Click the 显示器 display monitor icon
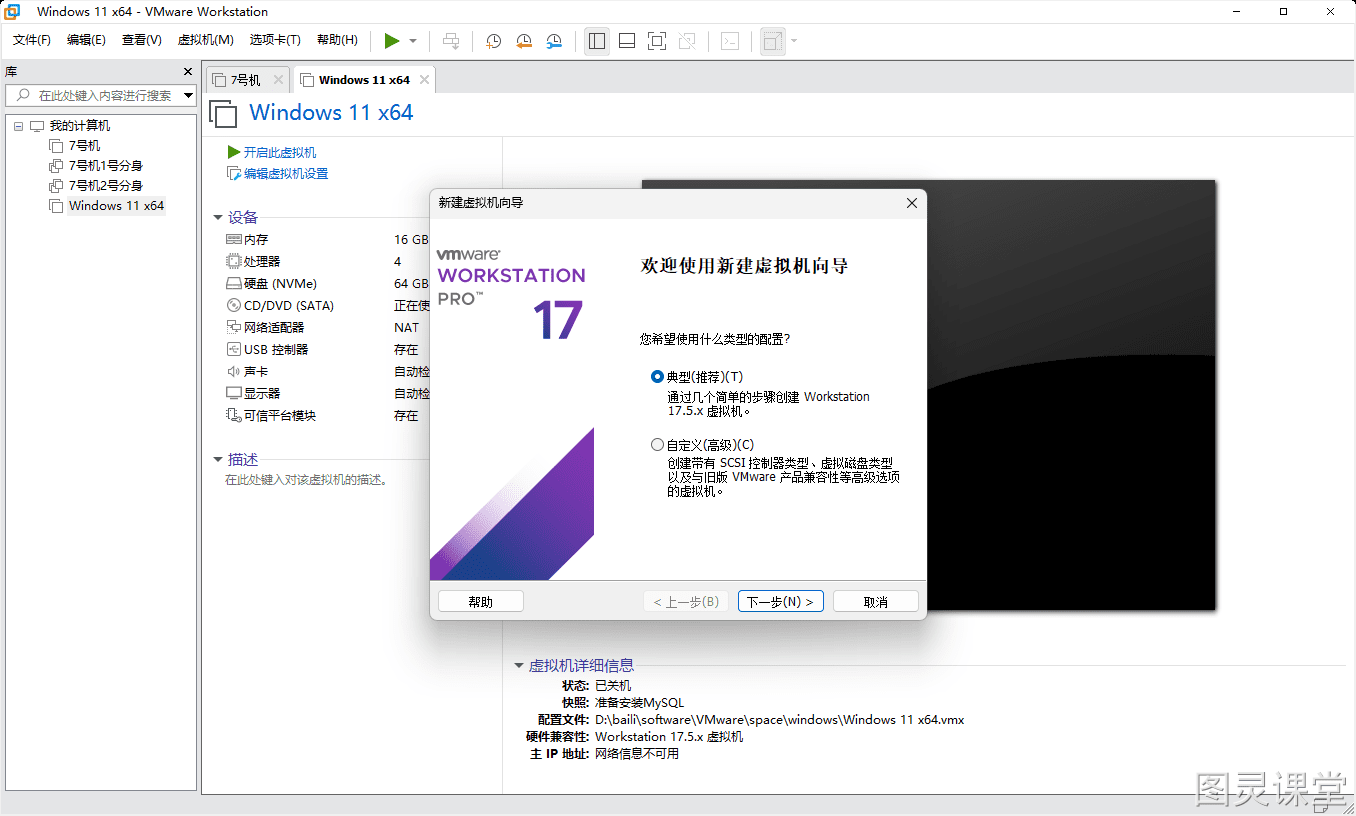This screenshot has height=816, width=1356. (234, 394)
